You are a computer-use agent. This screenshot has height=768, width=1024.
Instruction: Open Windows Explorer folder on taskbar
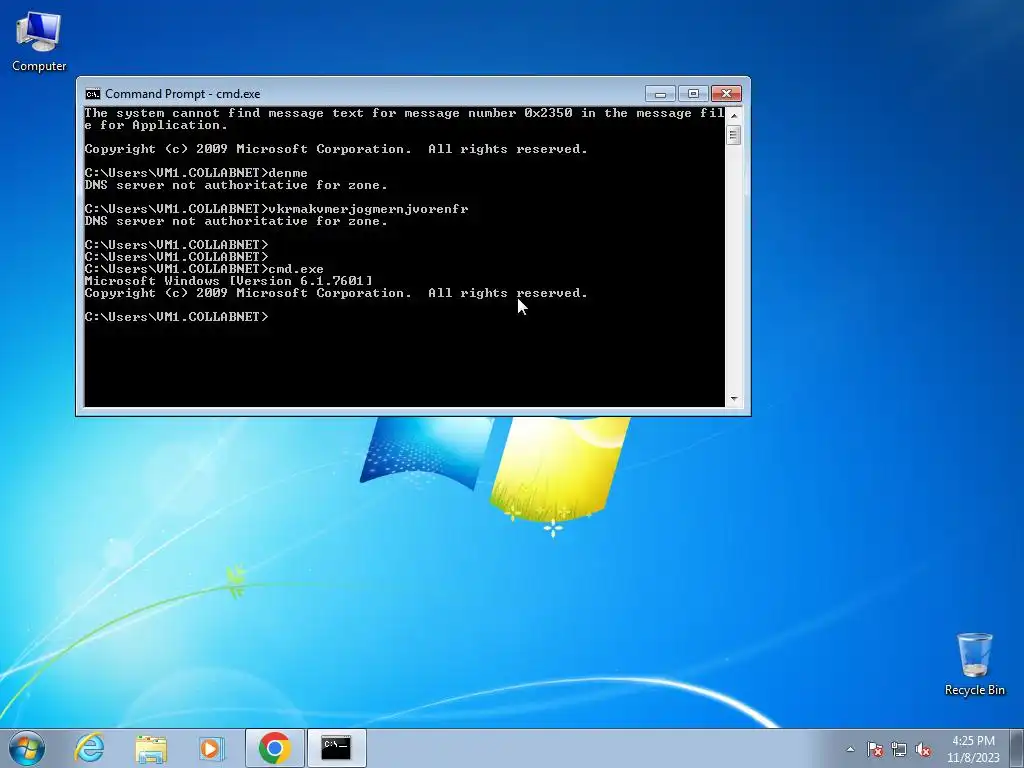pyautogui.click(x=151, y=748)
